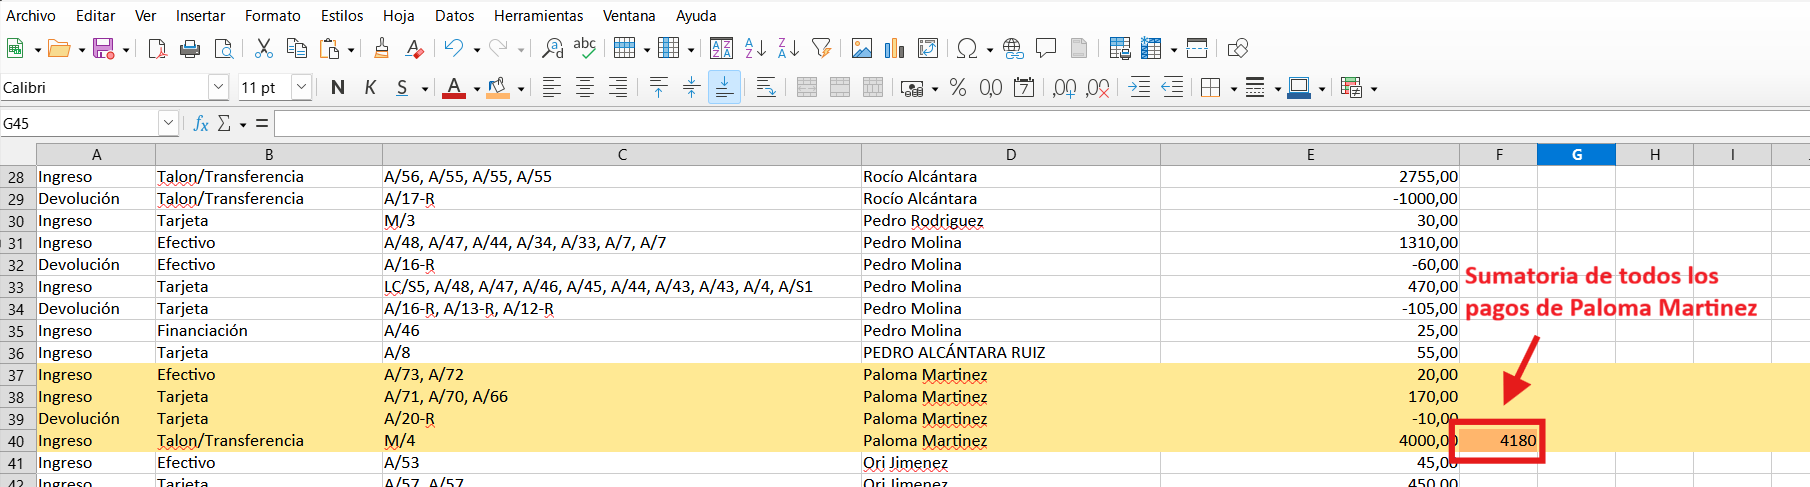
Task: Open the 11 pt font size dropdown
Action: coord(301,88)
